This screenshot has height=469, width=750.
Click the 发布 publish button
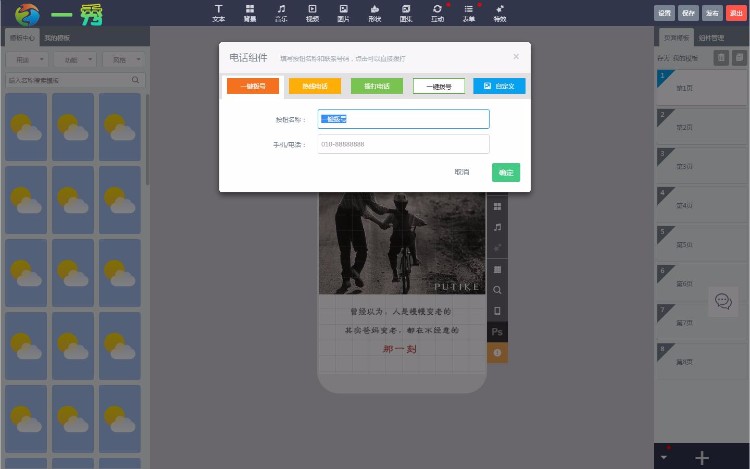click(x=712, y=13)
